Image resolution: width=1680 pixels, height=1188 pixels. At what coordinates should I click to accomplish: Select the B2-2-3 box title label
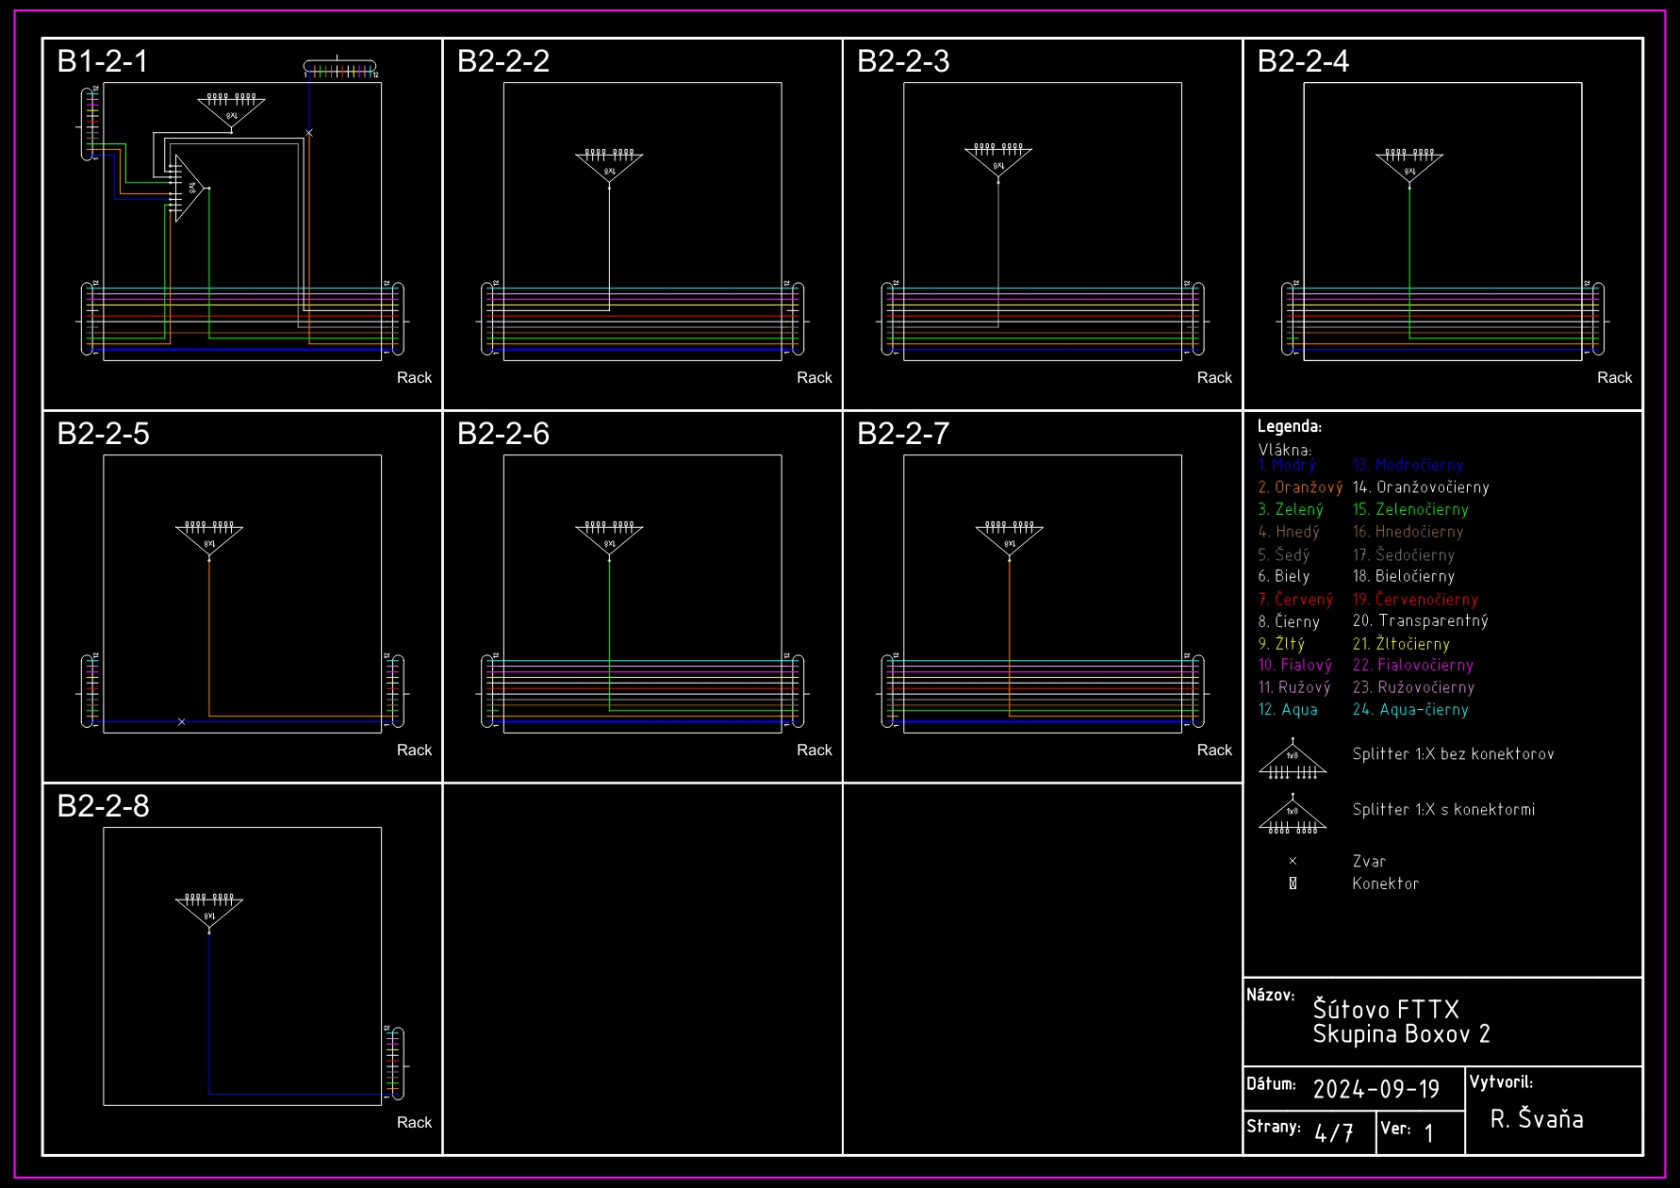tap(903, 62)
